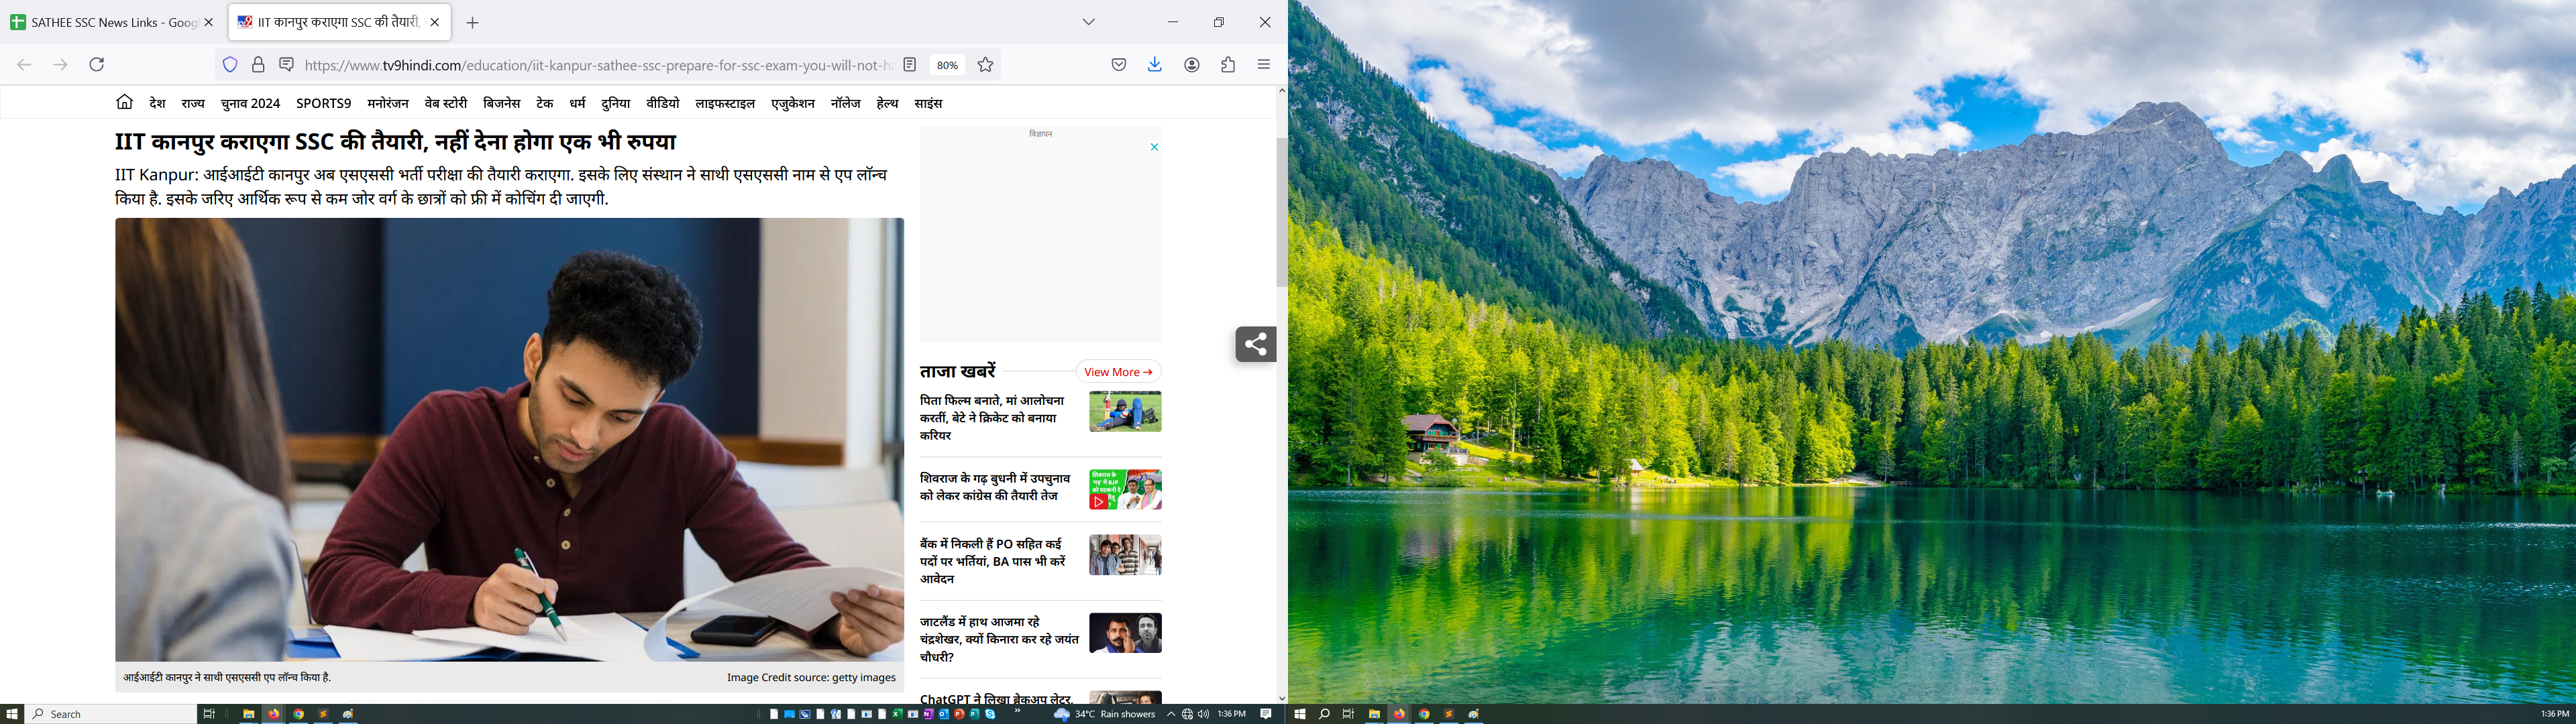
Task: Open Excel shortcut in taskbar toolbar
Action: point(897,714)
